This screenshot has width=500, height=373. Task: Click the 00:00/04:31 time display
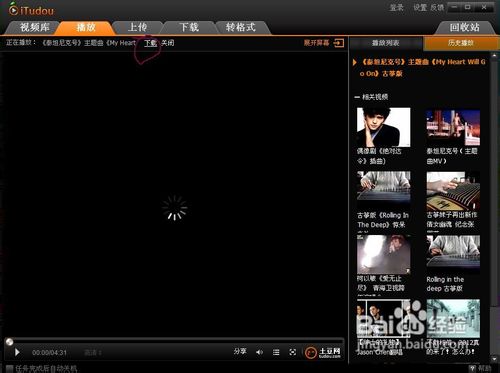click(49, 353)
